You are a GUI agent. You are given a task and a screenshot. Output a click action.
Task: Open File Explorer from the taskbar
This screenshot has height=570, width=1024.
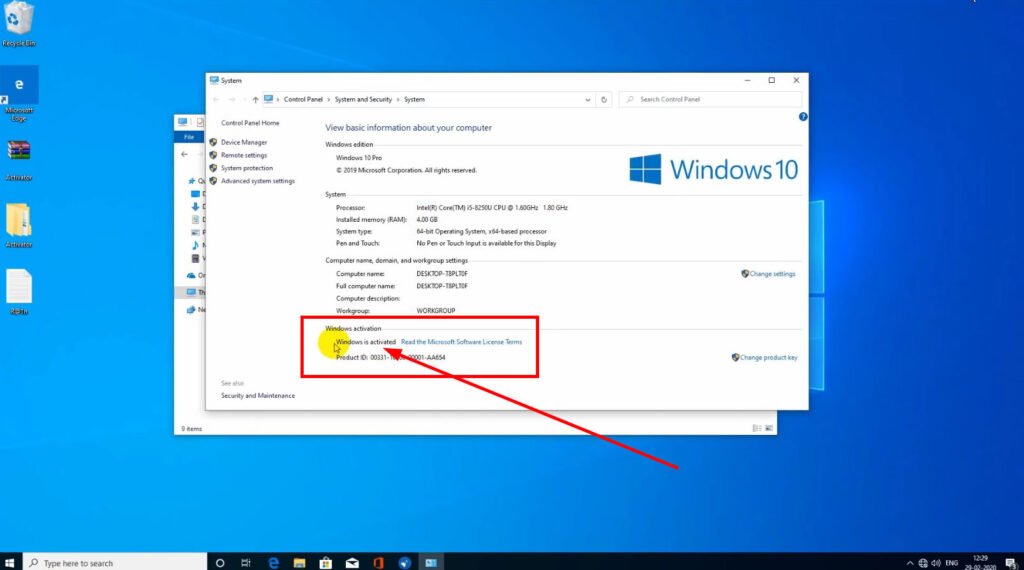(299, 563)
